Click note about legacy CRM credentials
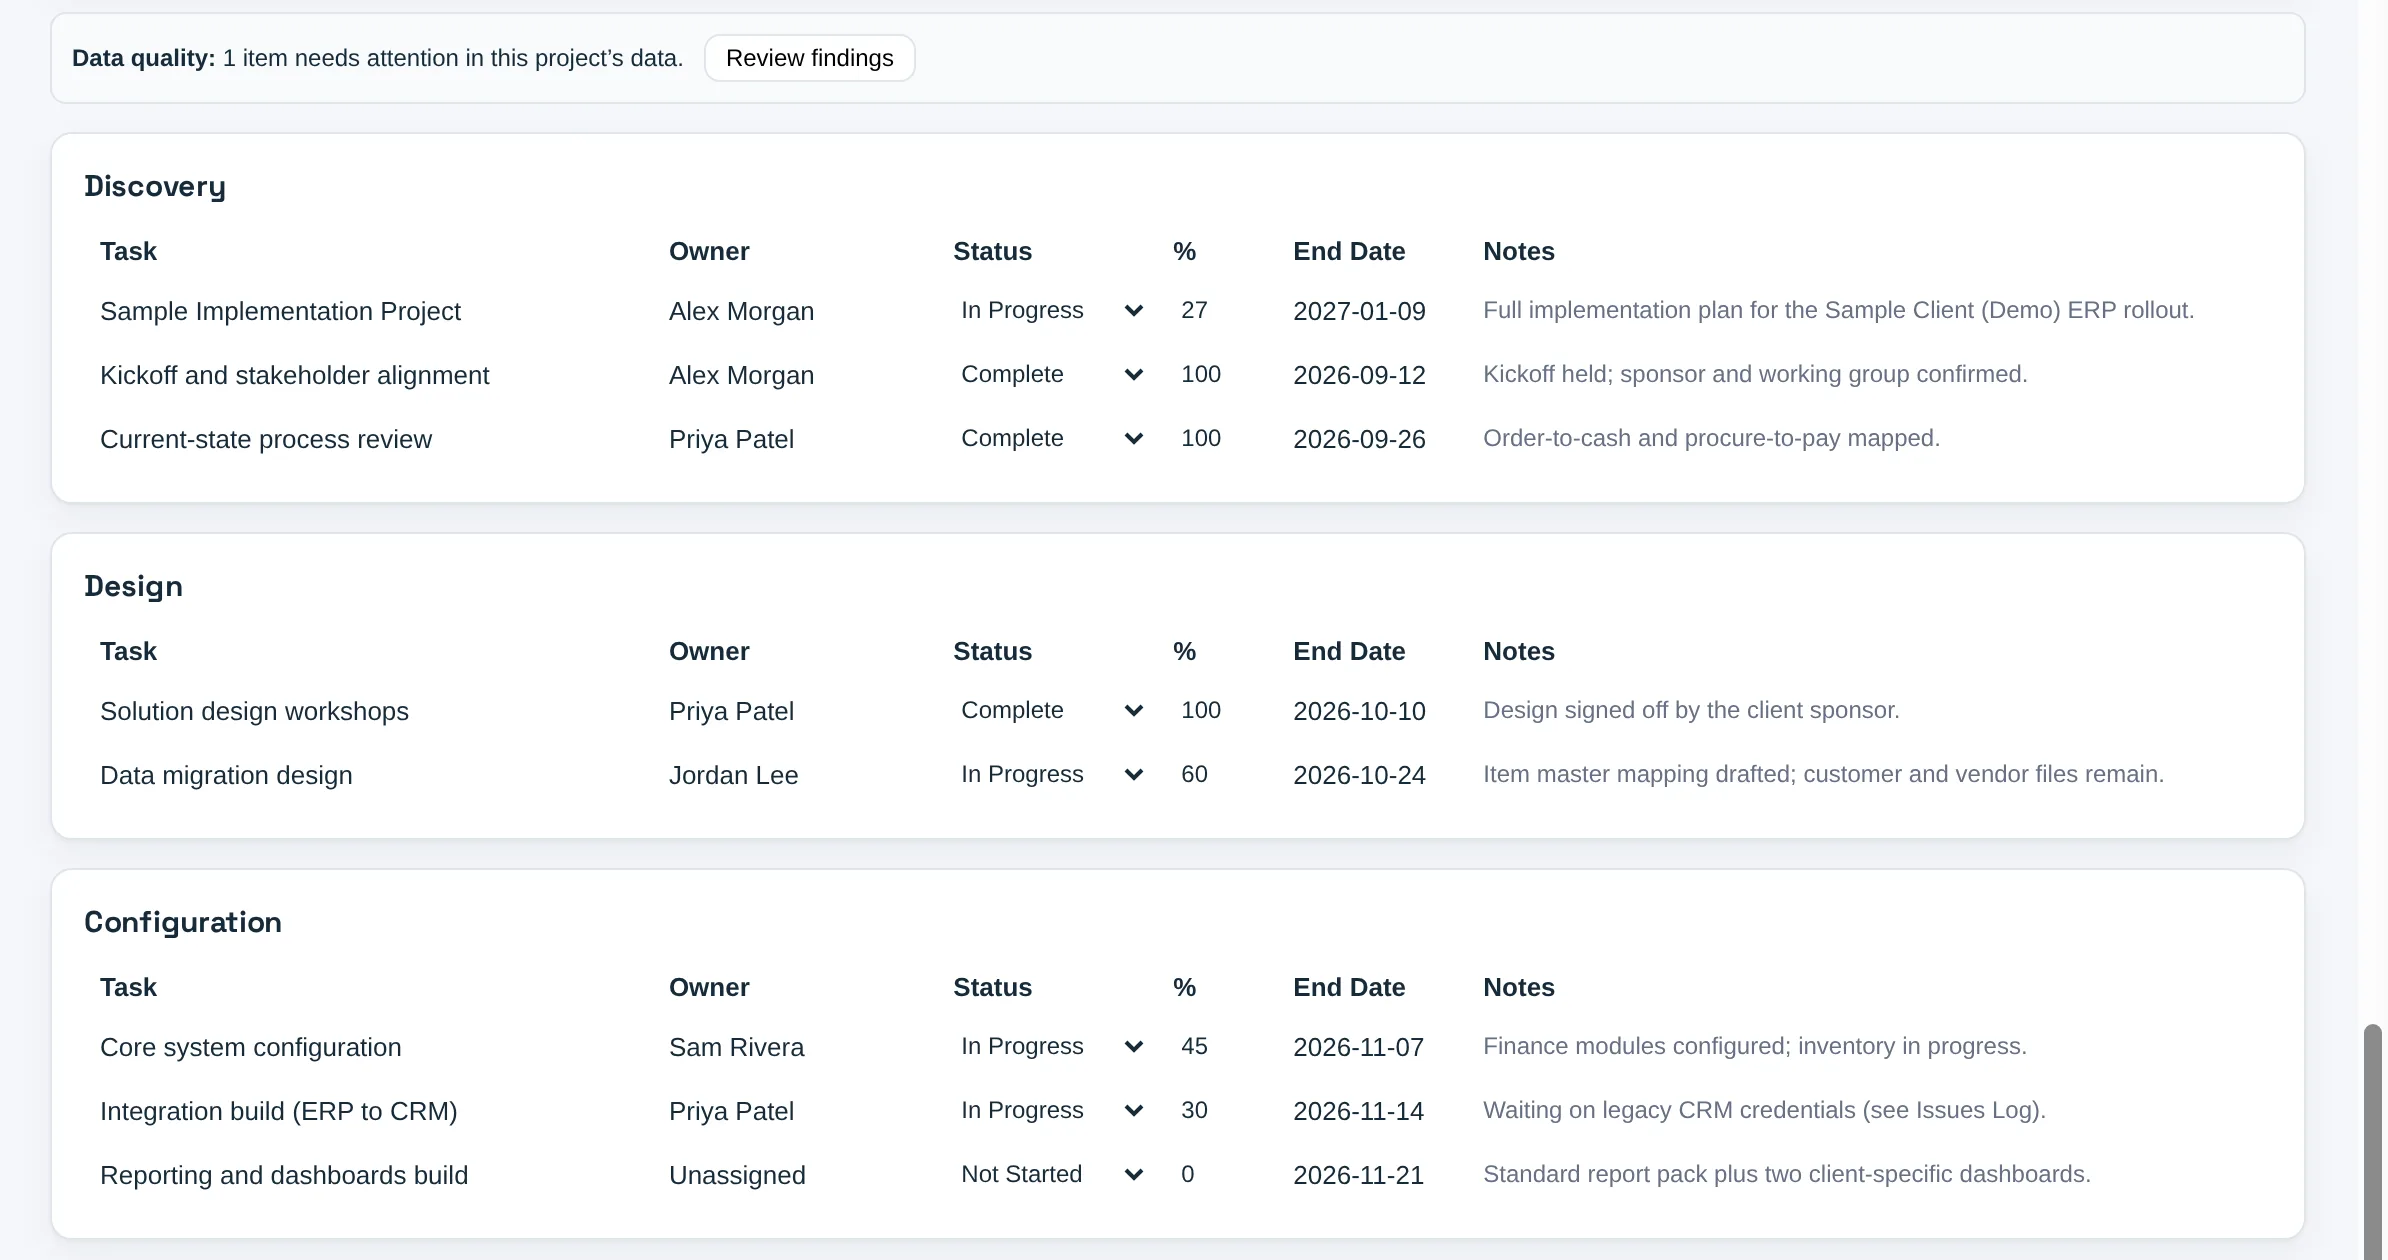Screen dimensions: 2388x1260 pos(1764,1110)
